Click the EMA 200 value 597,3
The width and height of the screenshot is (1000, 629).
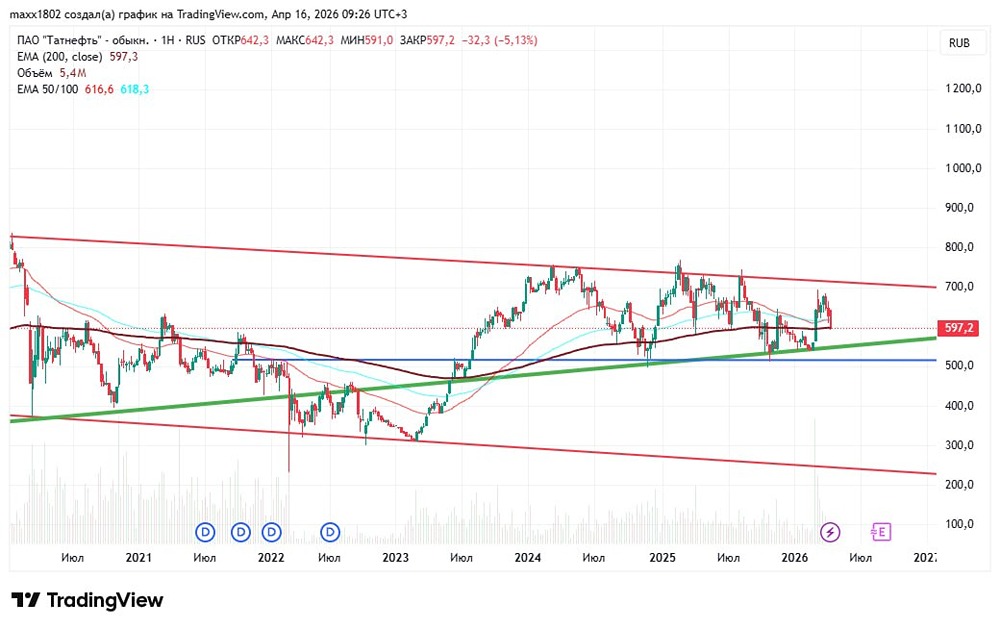(124, 57)
